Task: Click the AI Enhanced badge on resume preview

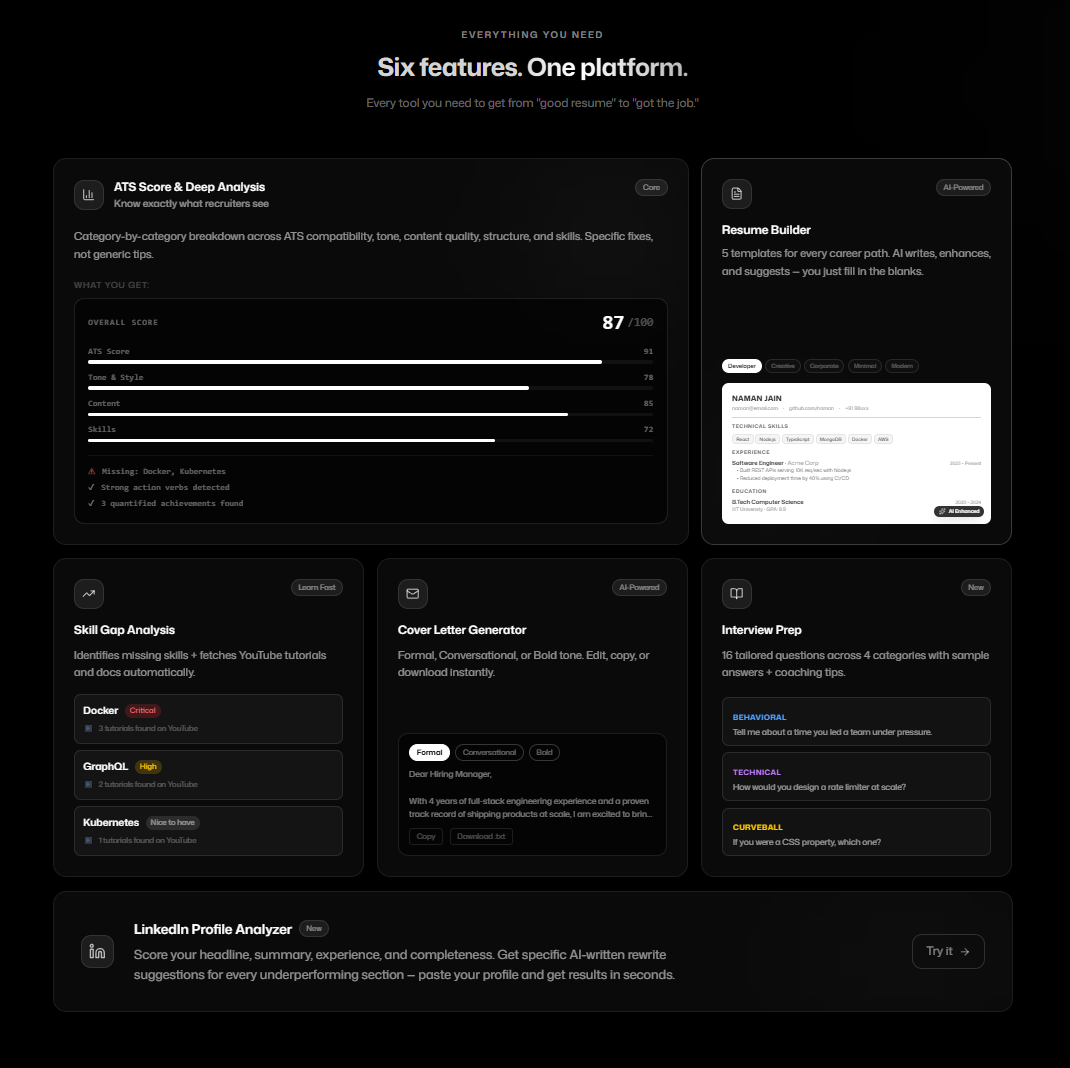Action: (x=959, y=511)
